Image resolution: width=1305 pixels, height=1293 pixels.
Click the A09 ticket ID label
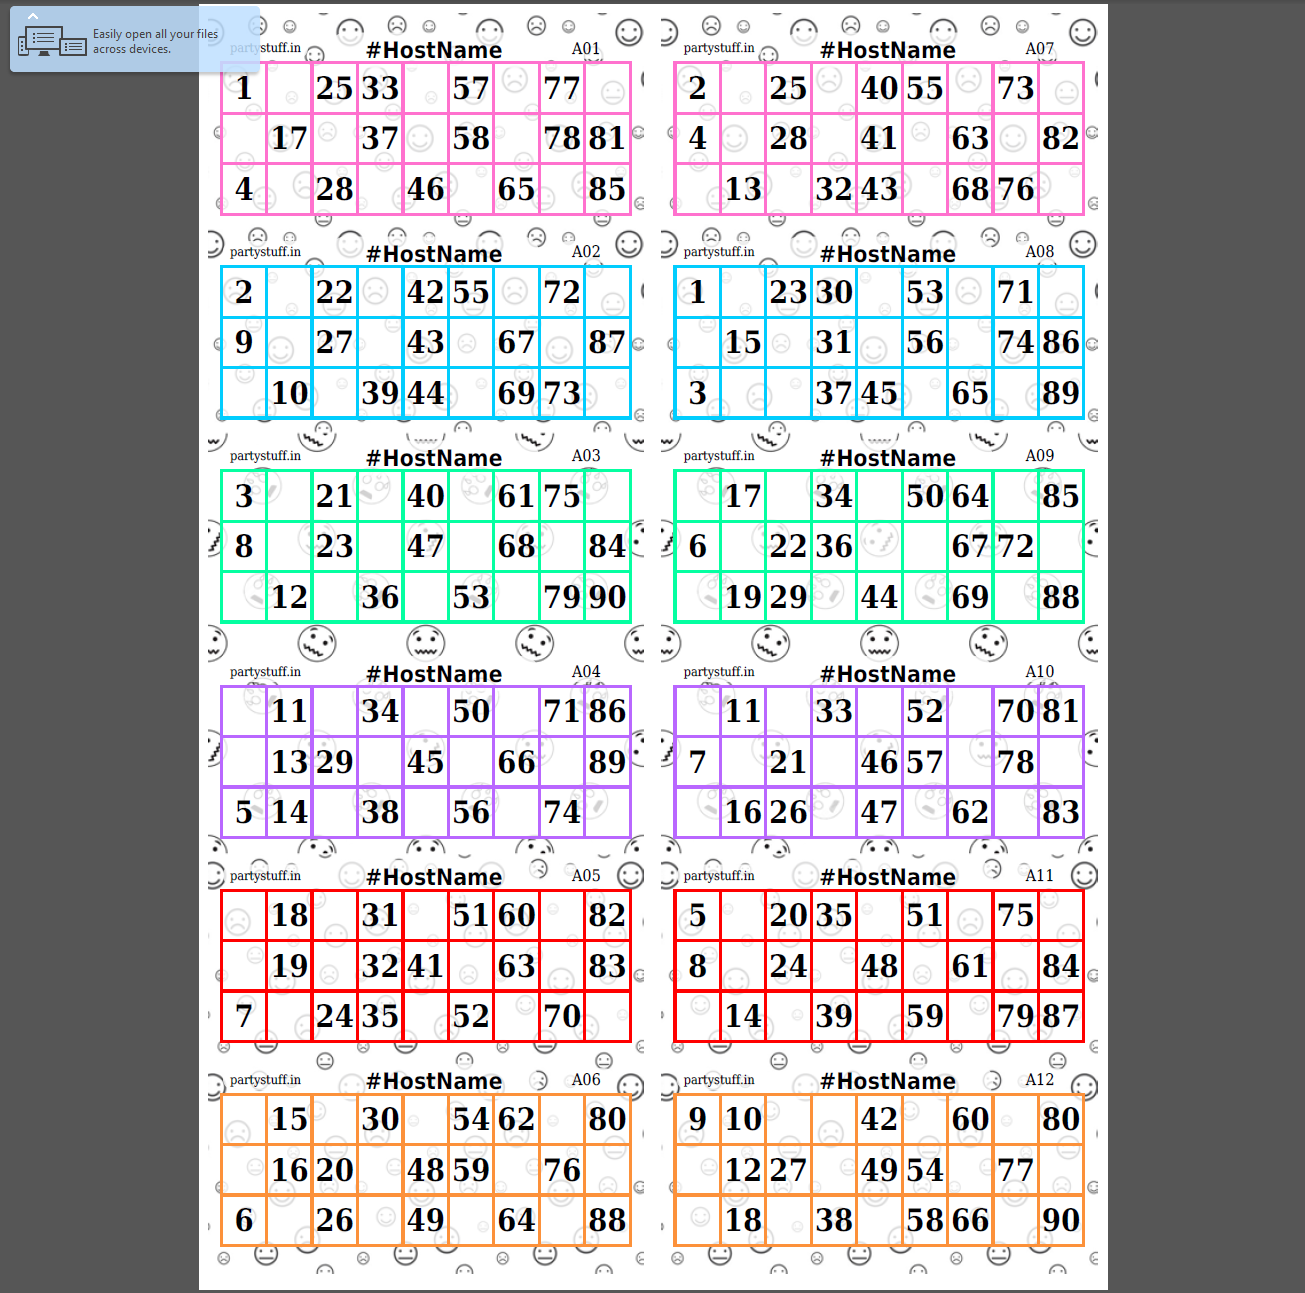1039,456
